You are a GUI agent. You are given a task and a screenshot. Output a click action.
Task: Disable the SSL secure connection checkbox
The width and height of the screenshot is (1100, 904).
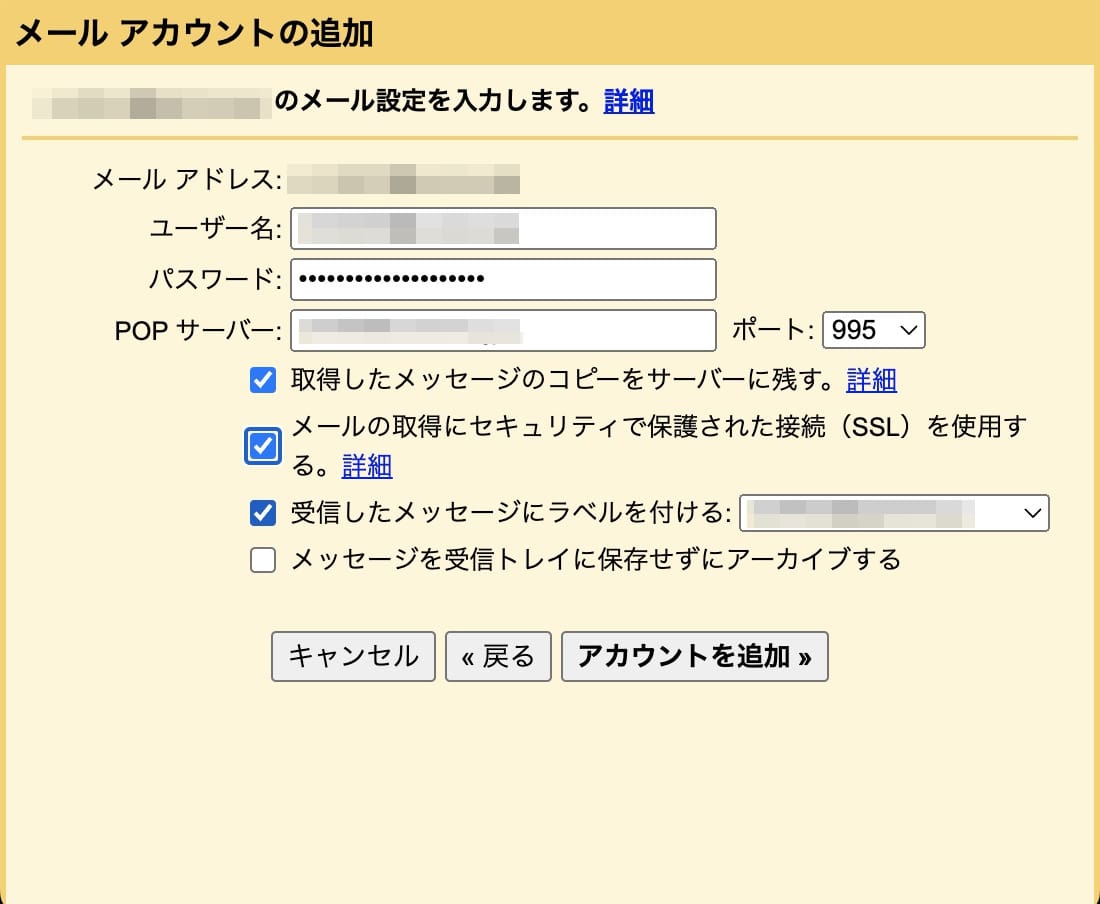pyautogui.click(x=262, y=446)
